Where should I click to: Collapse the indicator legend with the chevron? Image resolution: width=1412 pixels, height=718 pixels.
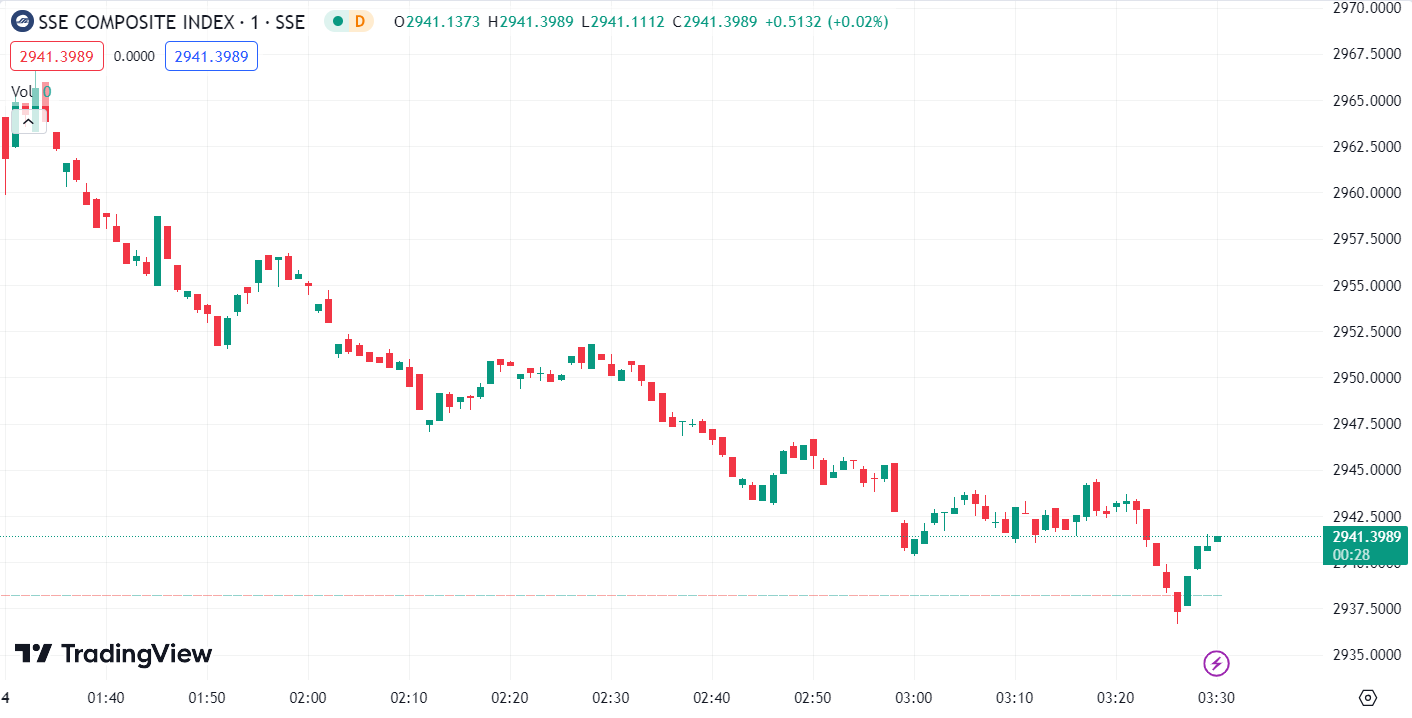[28, 121]
